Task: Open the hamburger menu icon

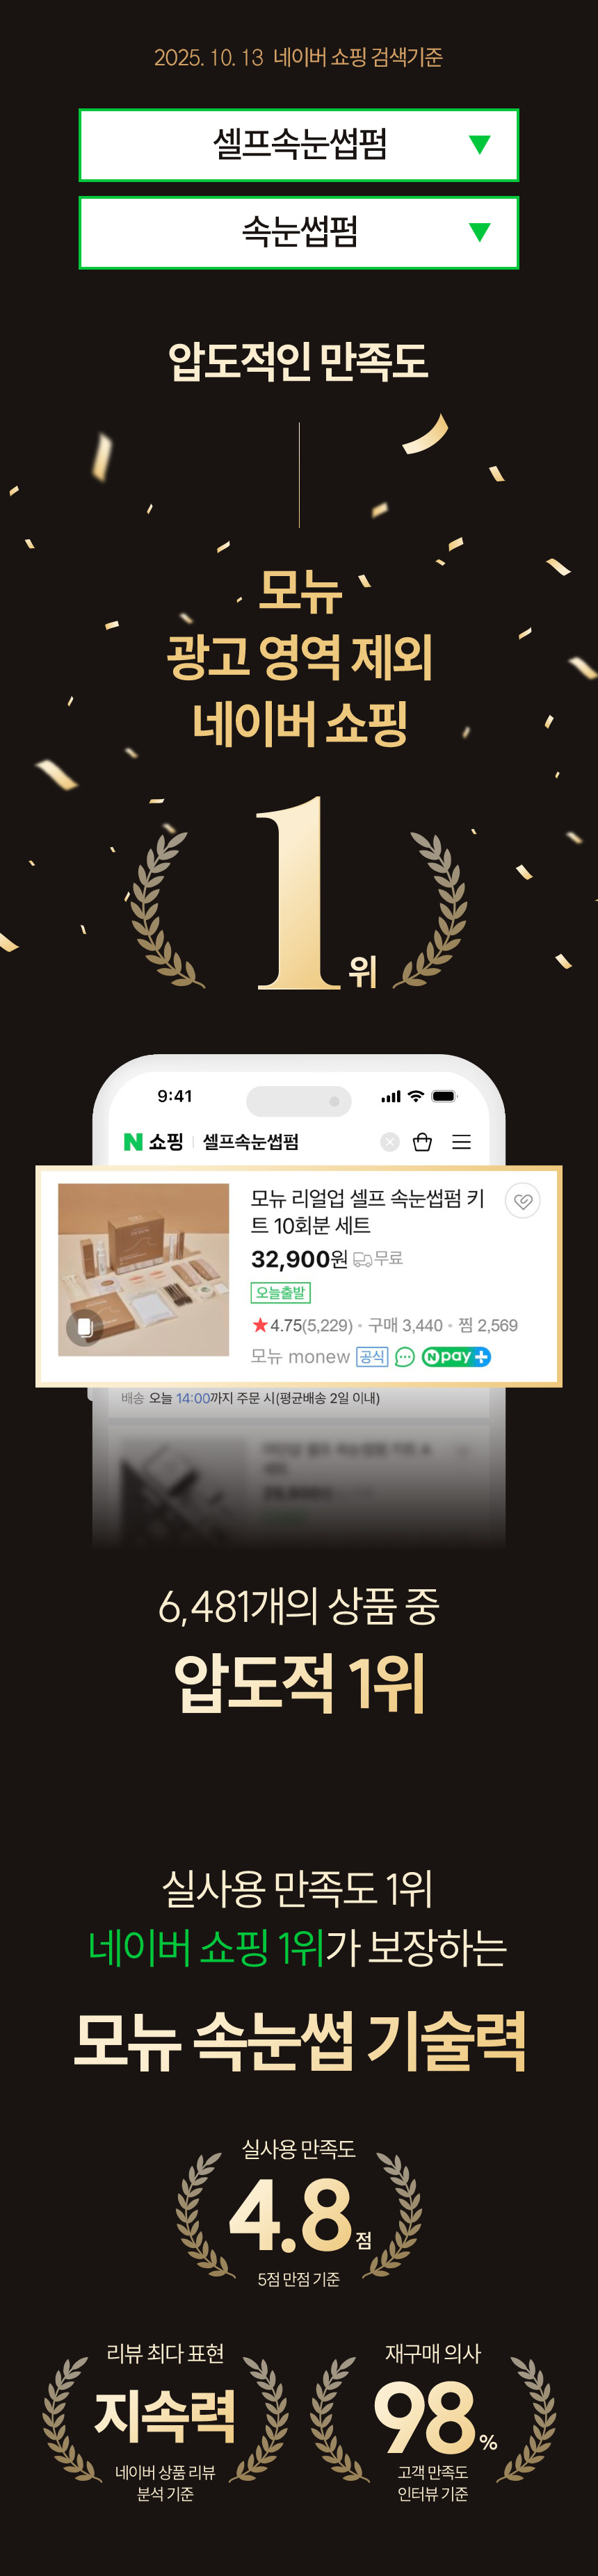Action: click(461, 1142)
